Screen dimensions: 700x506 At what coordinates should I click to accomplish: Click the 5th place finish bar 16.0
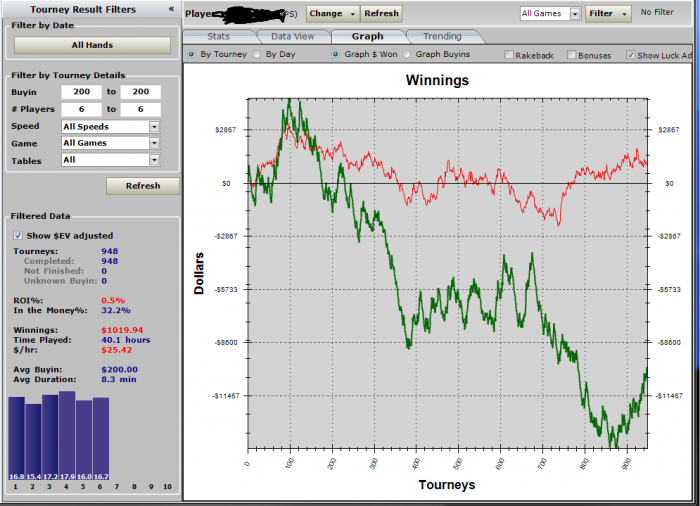point(84,440)
